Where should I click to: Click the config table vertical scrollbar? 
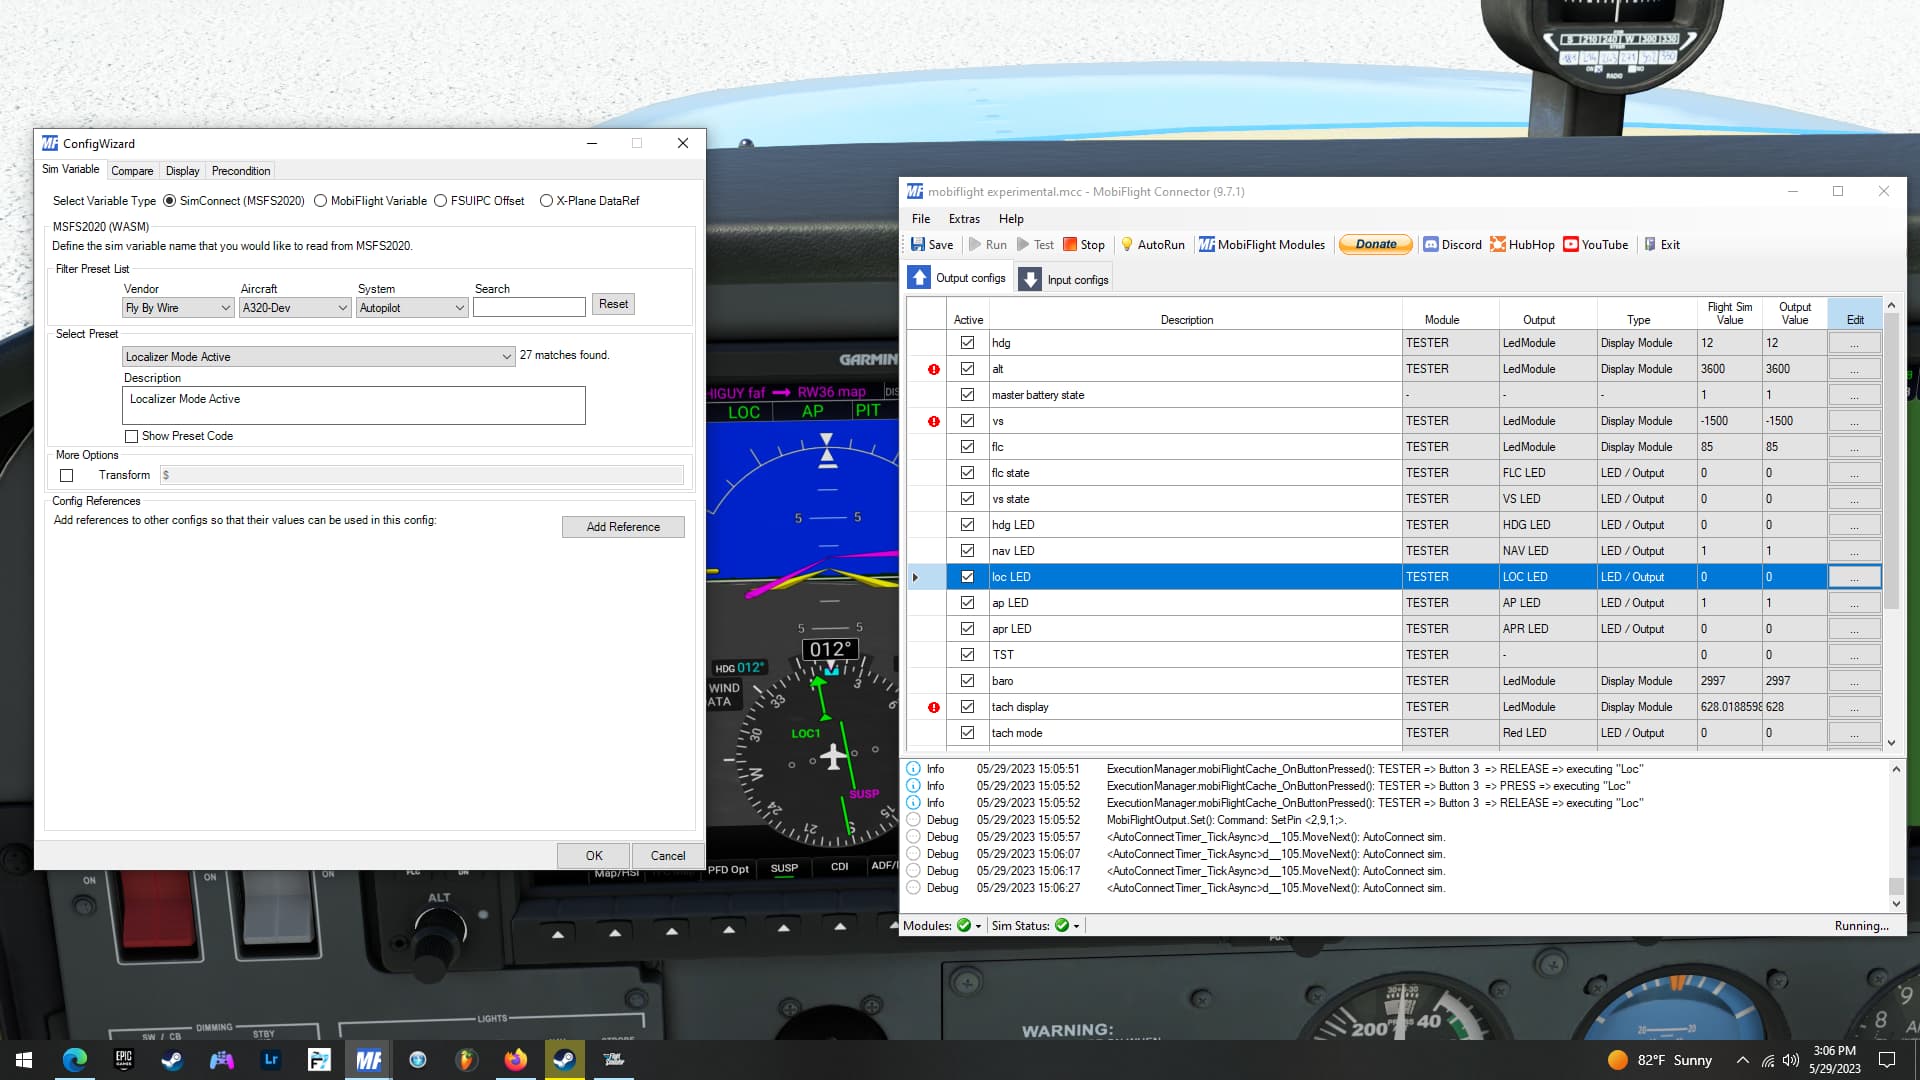click(x=1891, y=460)
